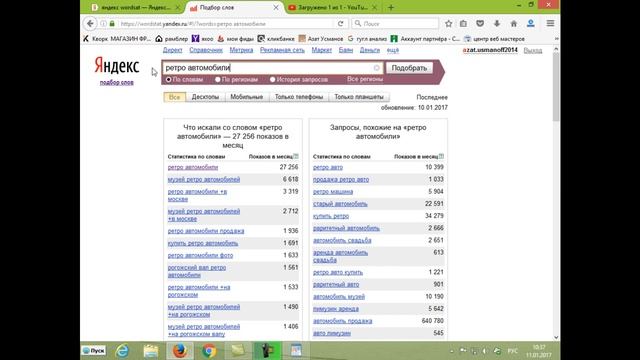This screenshot has width=640, height=360.
Task: Click the page vertical scrollbar thumb
Action: [556, 87]
